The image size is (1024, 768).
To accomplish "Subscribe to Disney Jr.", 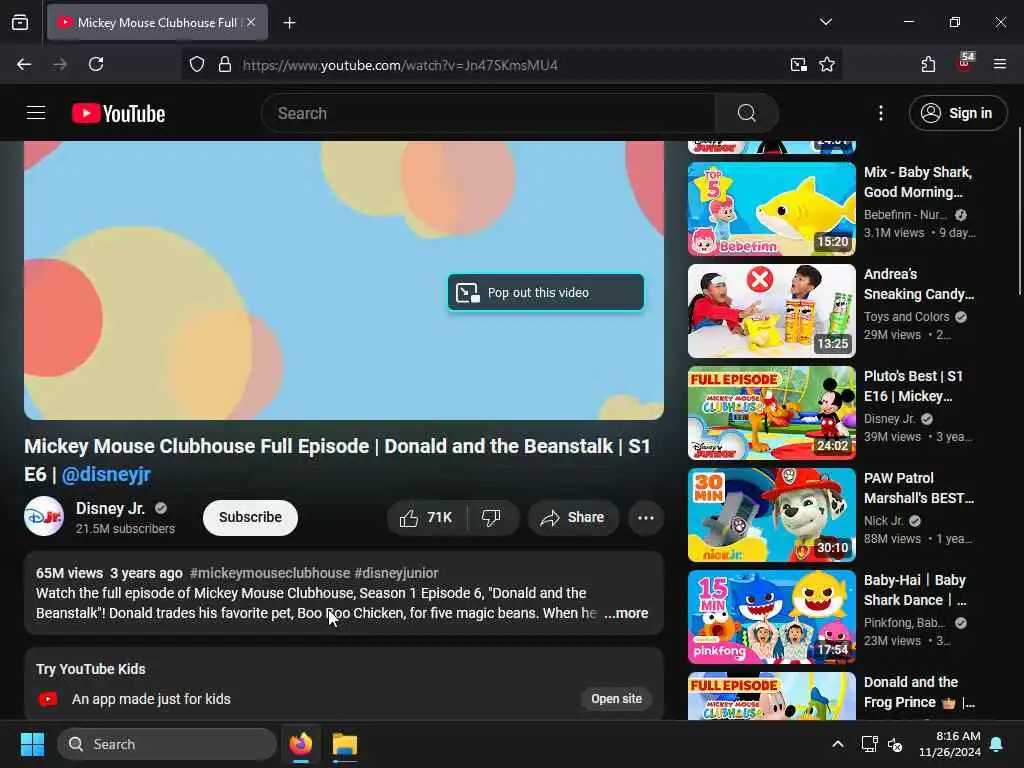I will pos(250,517).
